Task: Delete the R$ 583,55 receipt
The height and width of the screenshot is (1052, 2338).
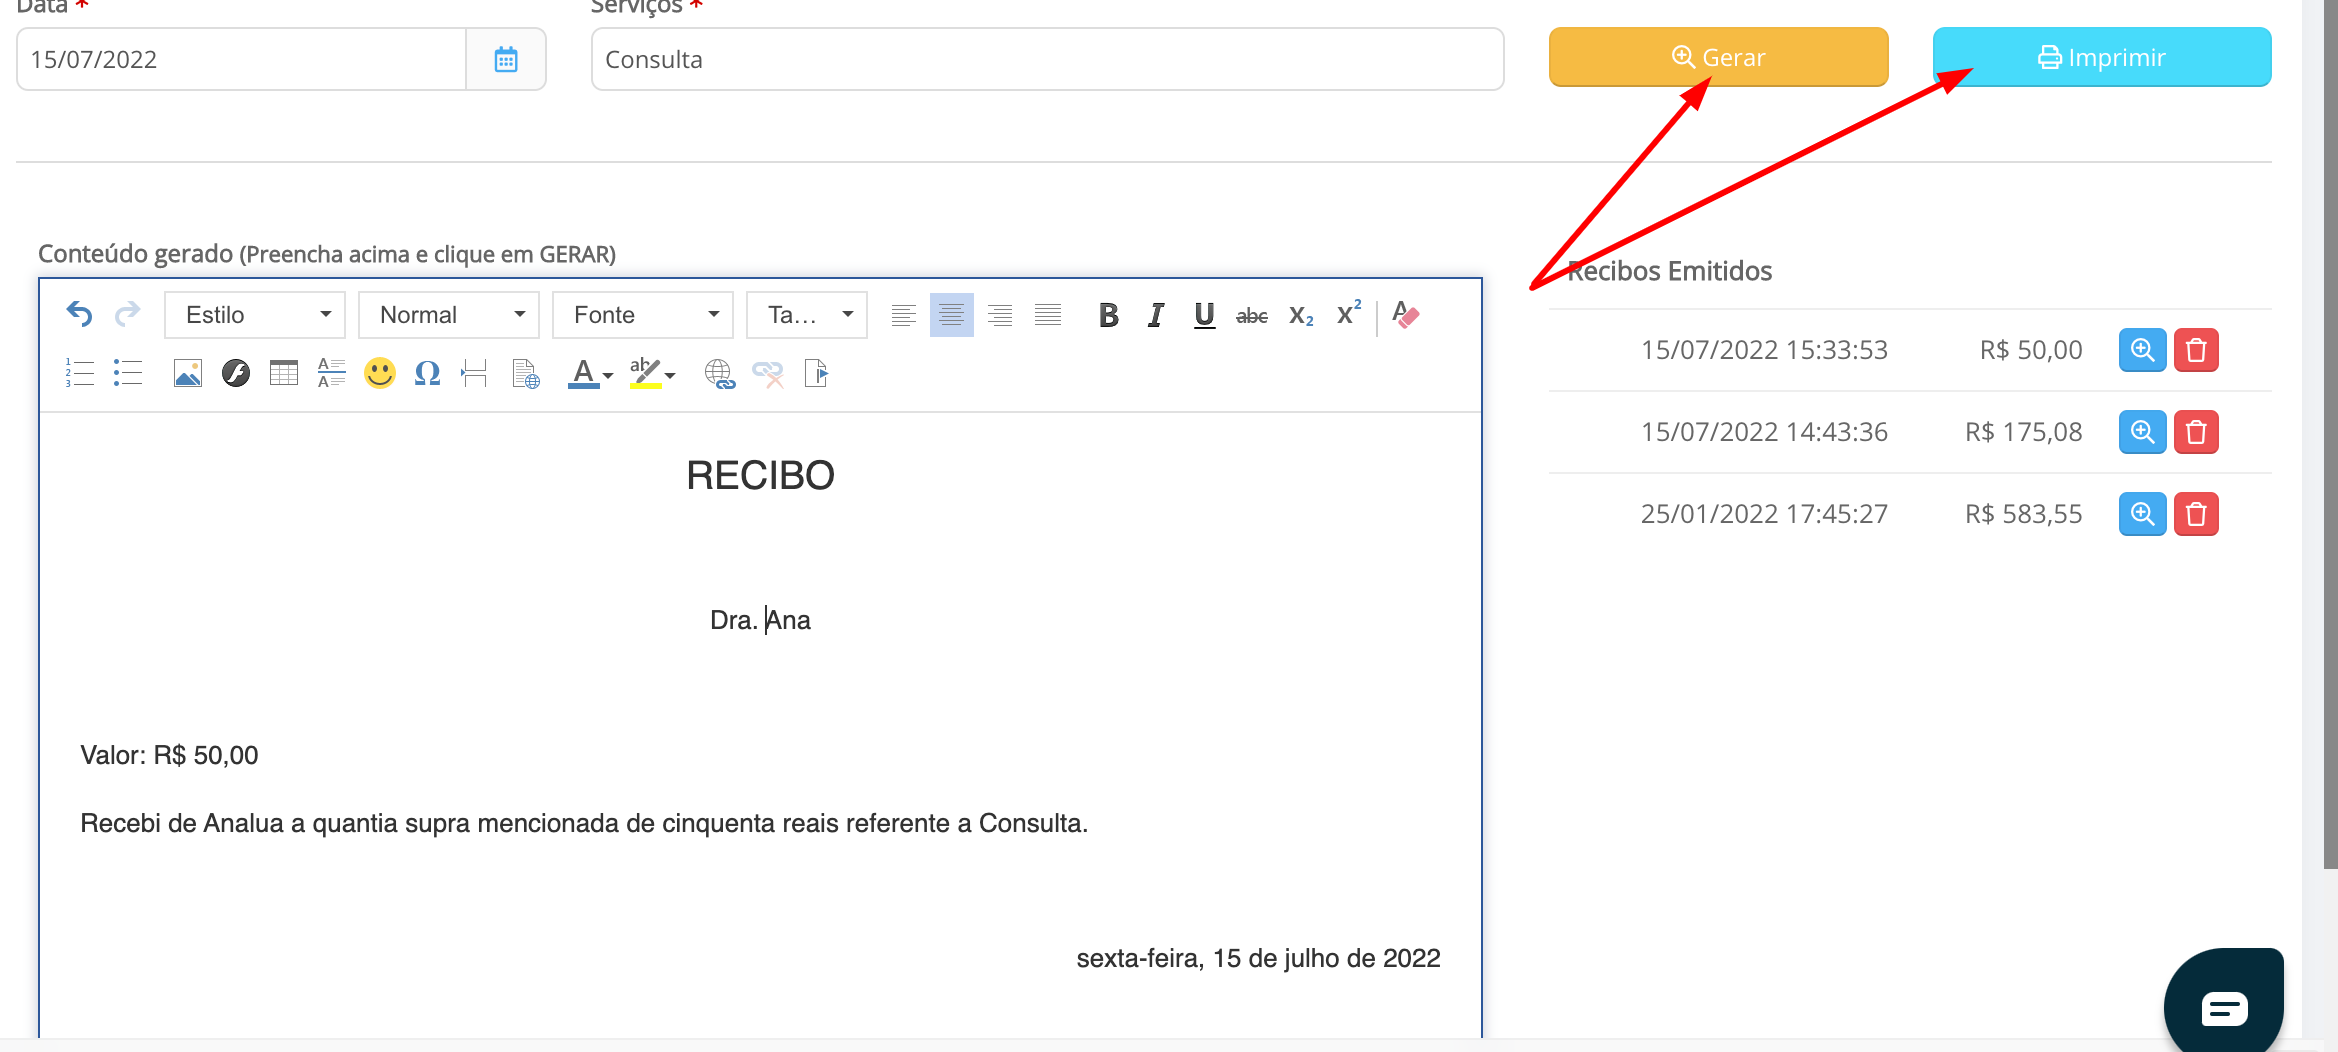Action: (2196, 514)
